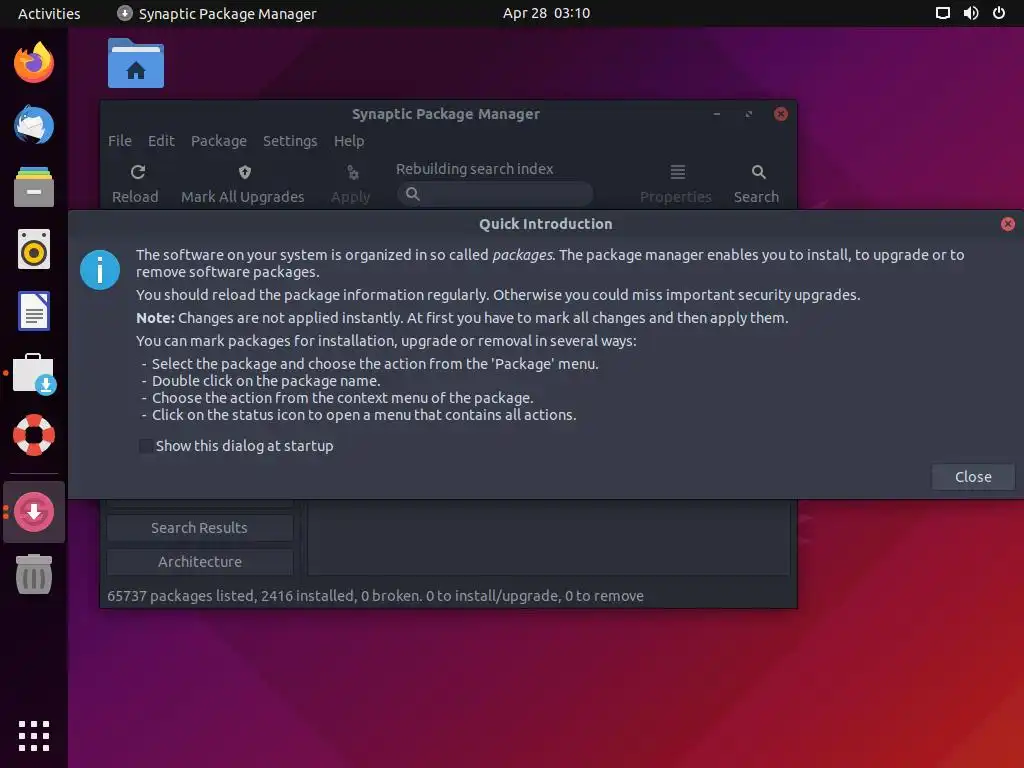Click the Search magnifier toolbar icon
This screenshot has height=768, width=1024.
[758, 172]
